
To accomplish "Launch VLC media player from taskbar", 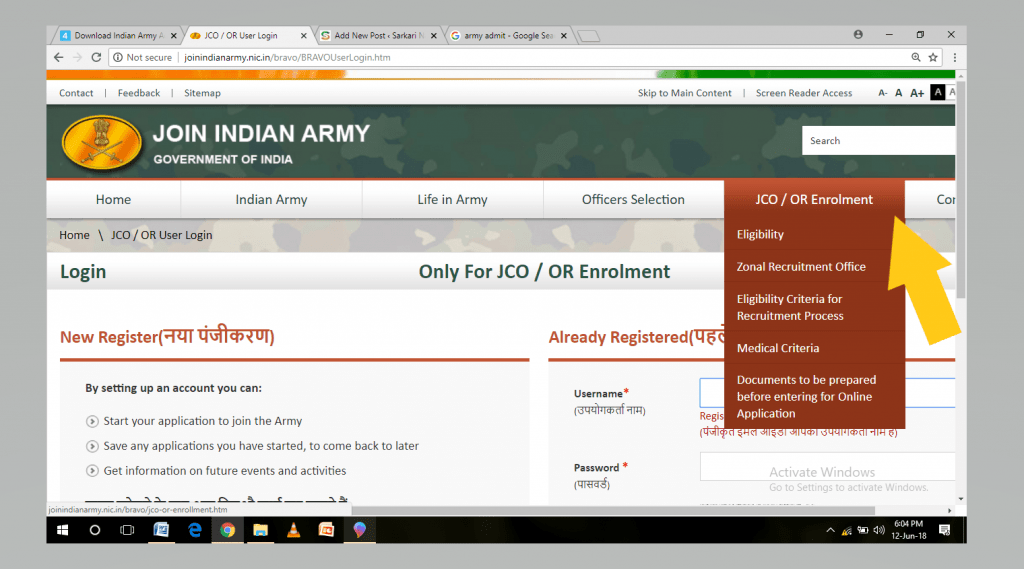I will tap(293, 530).
